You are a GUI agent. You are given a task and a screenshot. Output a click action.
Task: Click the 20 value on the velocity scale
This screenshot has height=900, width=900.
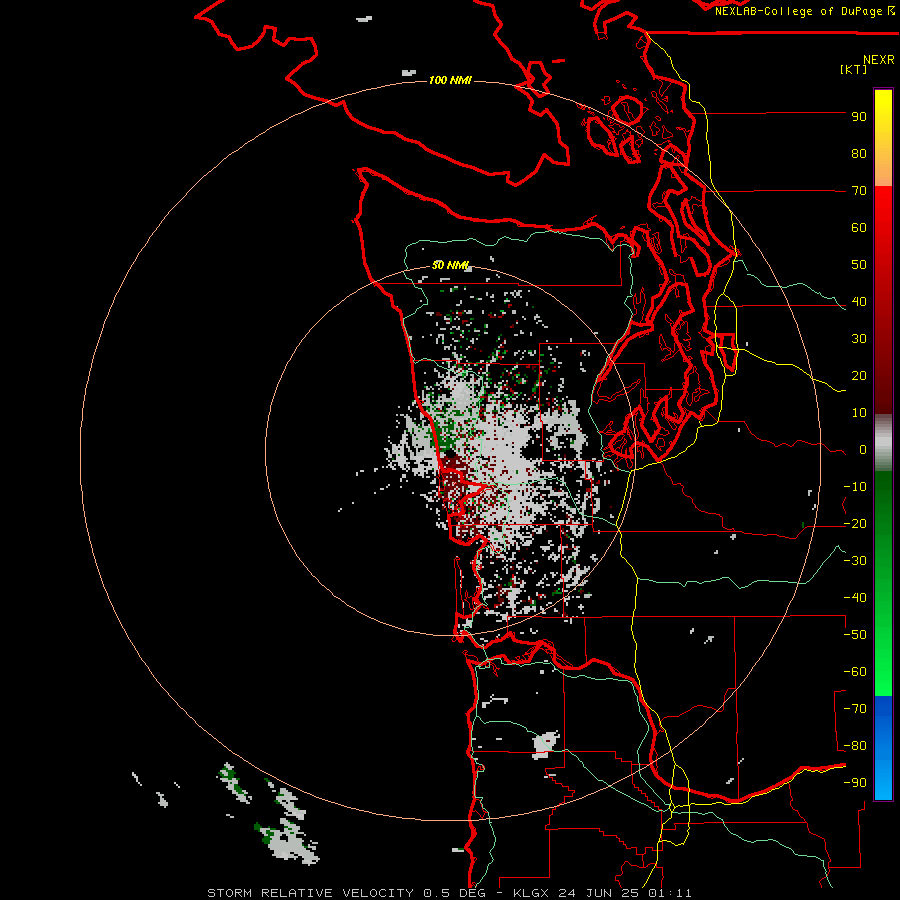(x=859, y=376)
